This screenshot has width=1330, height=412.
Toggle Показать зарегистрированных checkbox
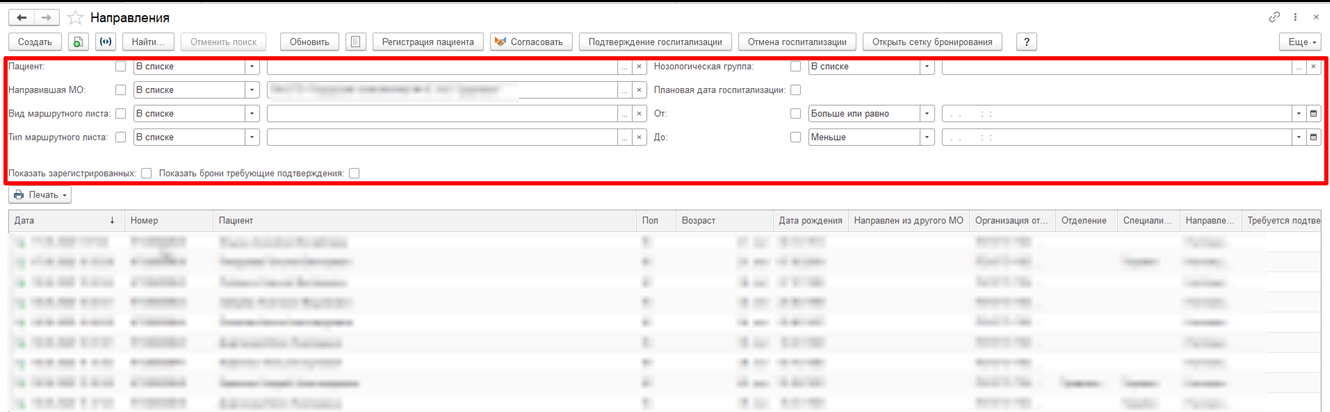tap(147, 173)
